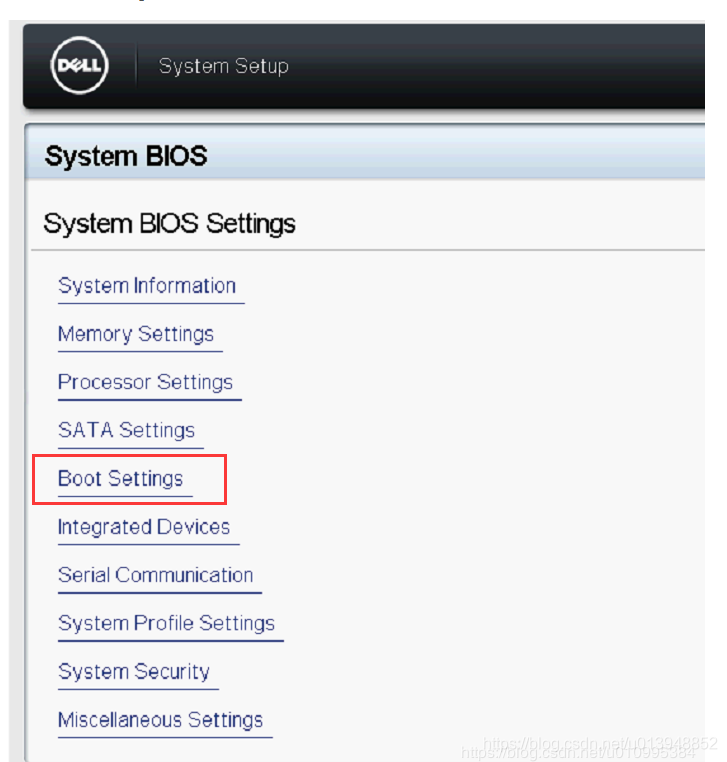
Task: Click the vertical divider beside the Dell logo
Action: [x=134, y=67]
